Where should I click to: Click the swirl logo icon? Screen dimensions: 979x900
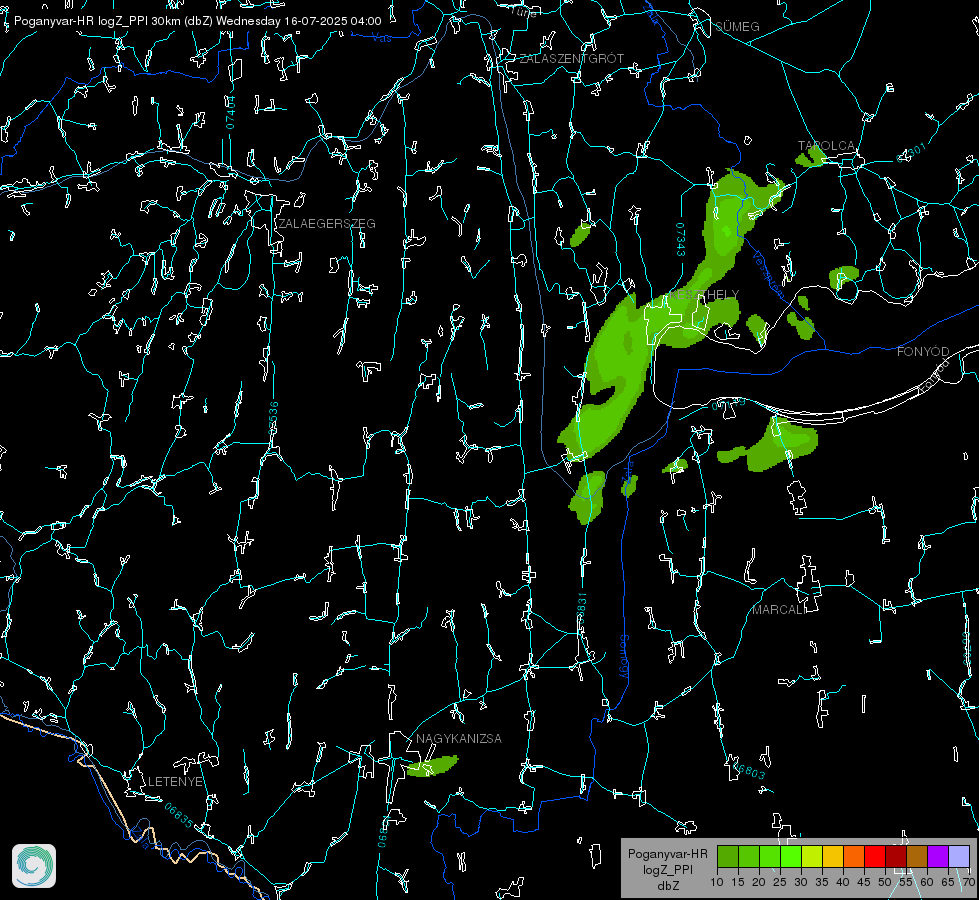tap(34, 866)
